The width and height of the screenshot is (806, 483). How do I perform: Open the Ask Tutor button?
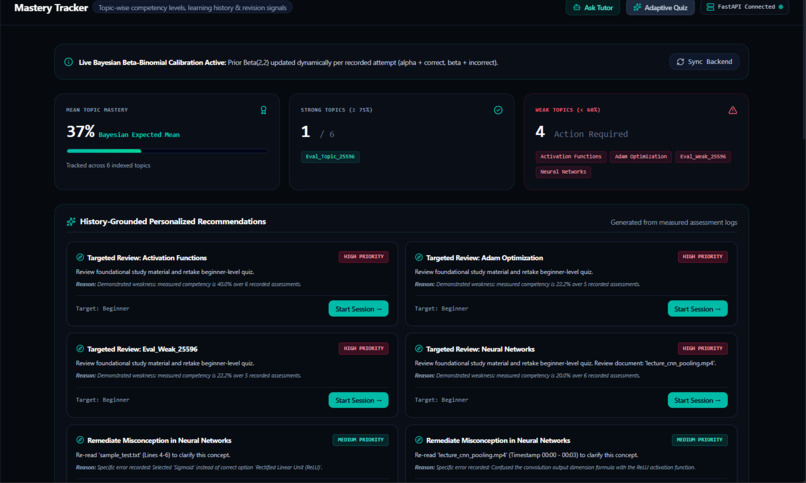pos(593,7)
